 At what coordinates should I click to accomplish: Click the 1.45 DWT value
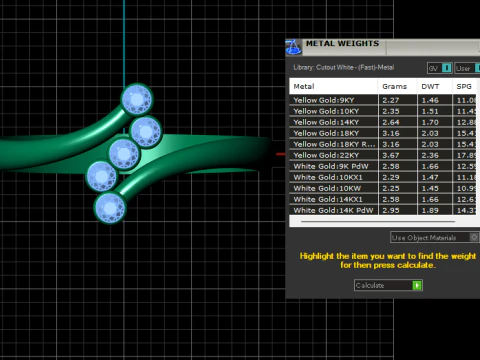point(430,188)
